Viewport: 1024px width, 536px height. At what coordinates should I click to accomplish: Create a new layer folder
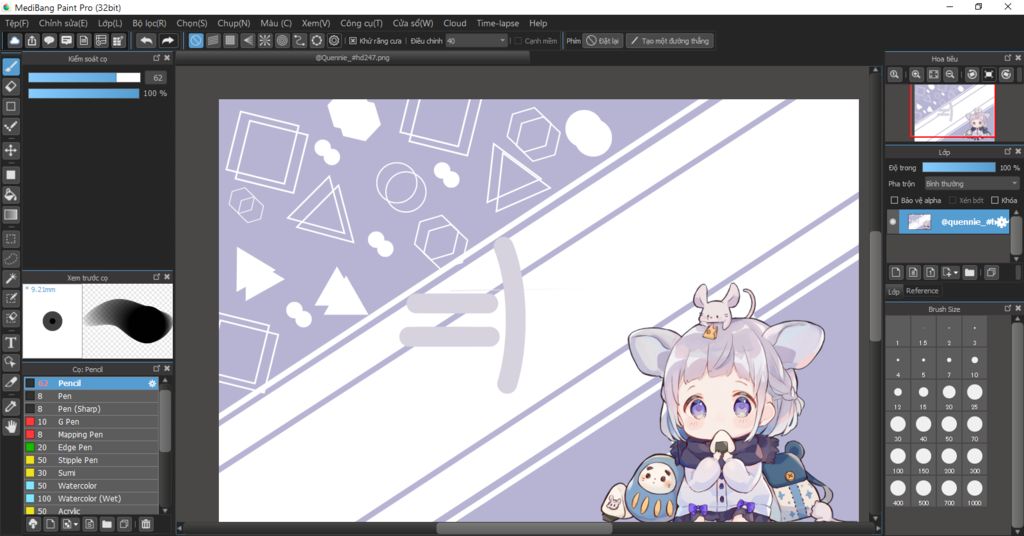pyautogui.click(x=970, y=272)
